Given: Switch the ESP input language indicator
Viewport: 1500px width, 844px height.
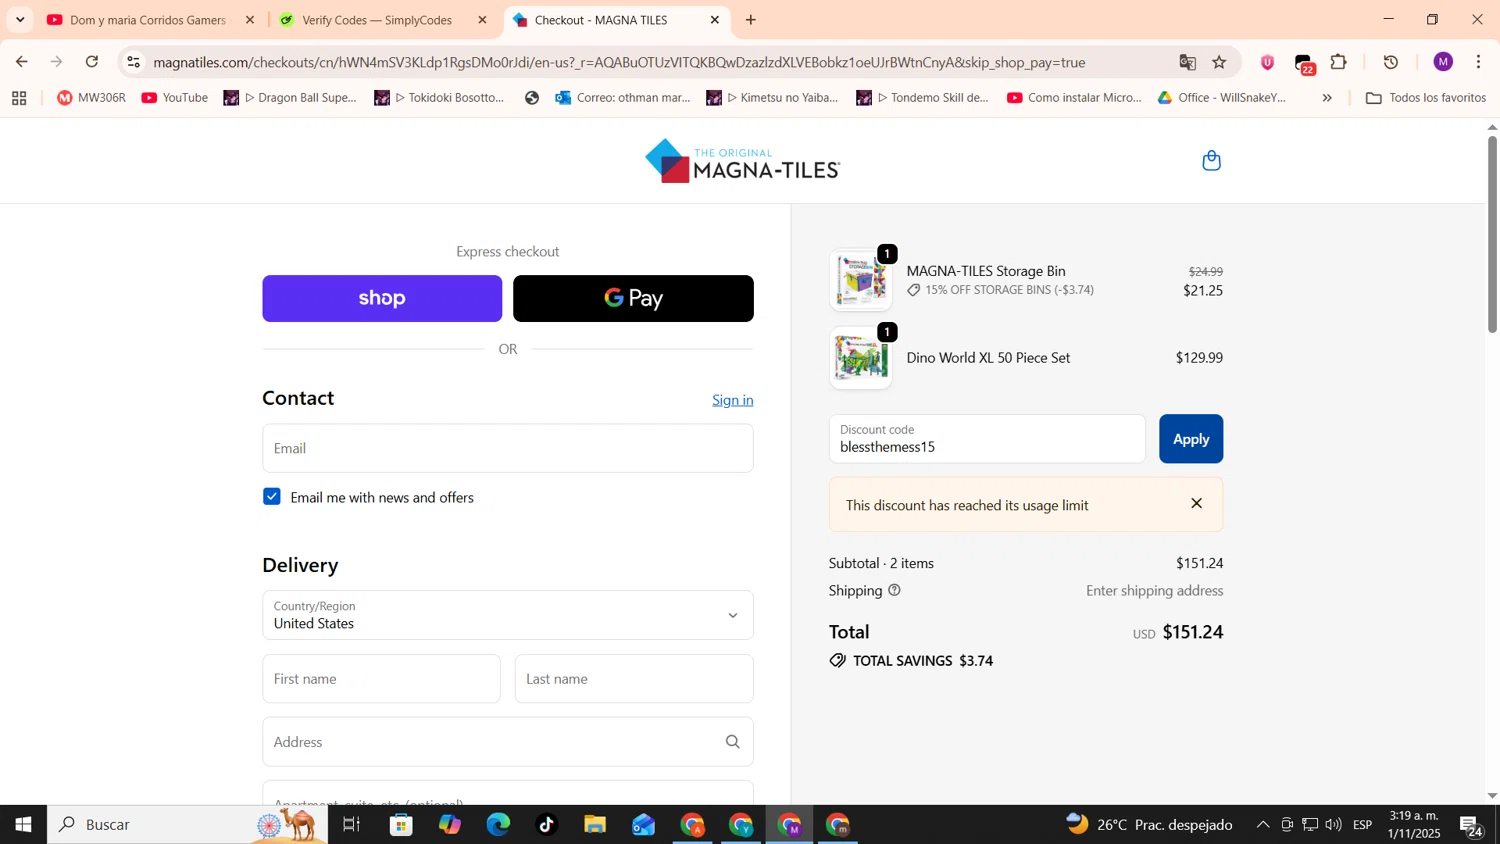Looking at the screenshot, I should [1362, 825].
